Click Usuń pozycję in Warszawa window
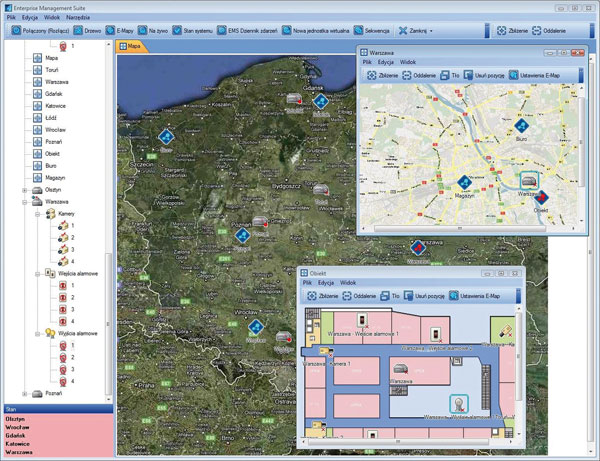 click(x=484, y=75)
